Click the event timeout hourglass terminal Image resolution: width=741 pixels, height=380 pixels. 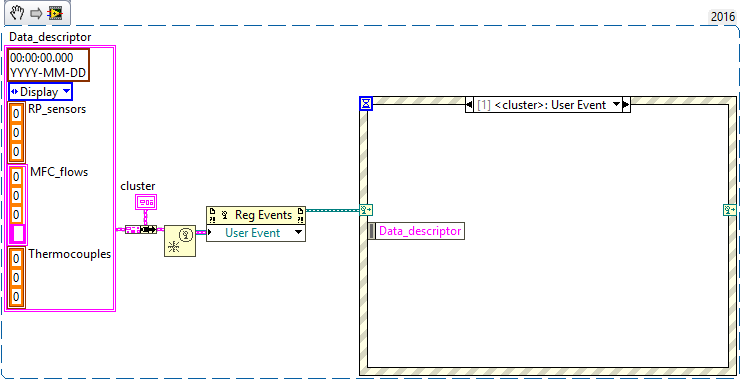pyautogui.click(x=366, y=103)
